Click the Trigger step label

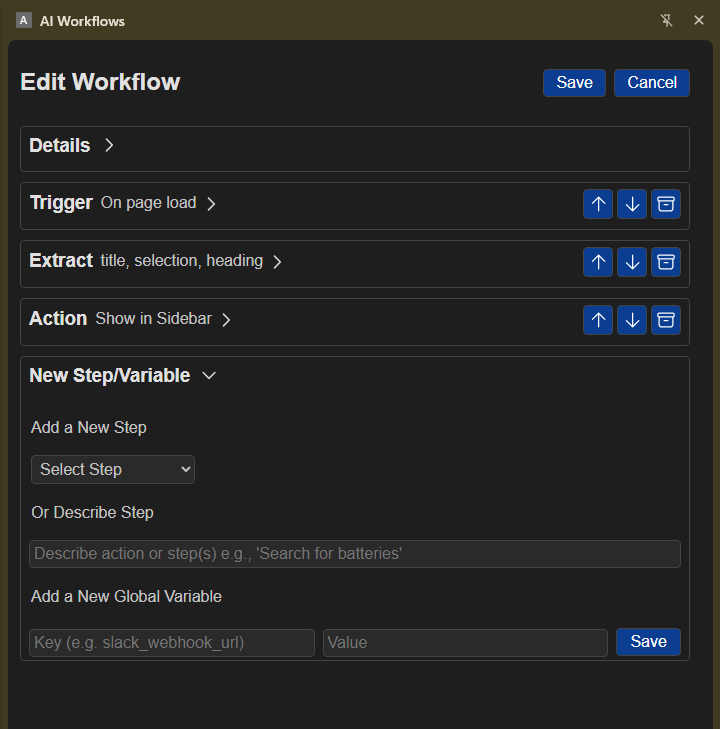(61, 203)
